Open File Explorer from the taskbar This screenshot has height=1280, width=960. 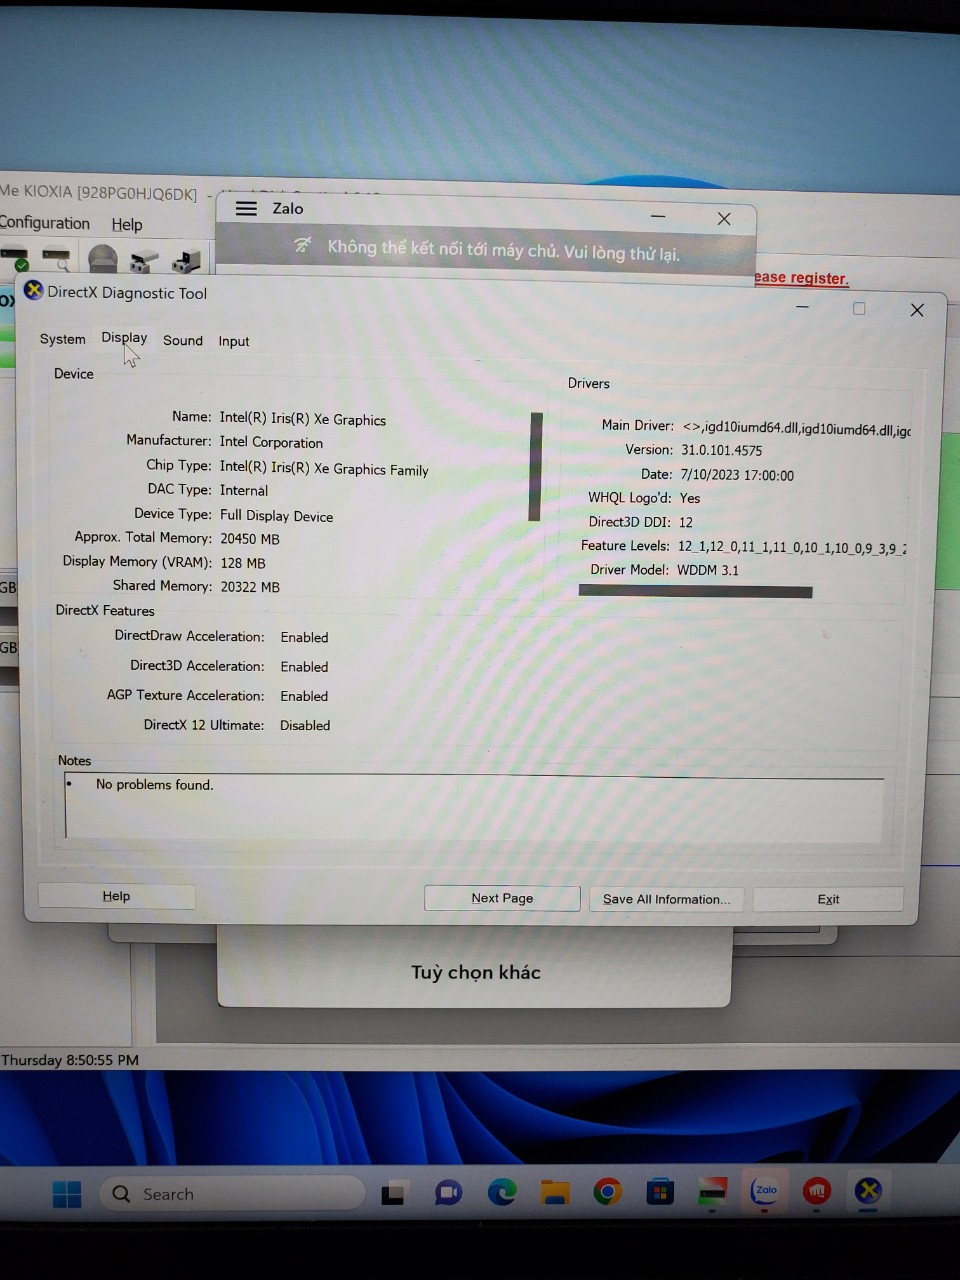[555, 1192]
